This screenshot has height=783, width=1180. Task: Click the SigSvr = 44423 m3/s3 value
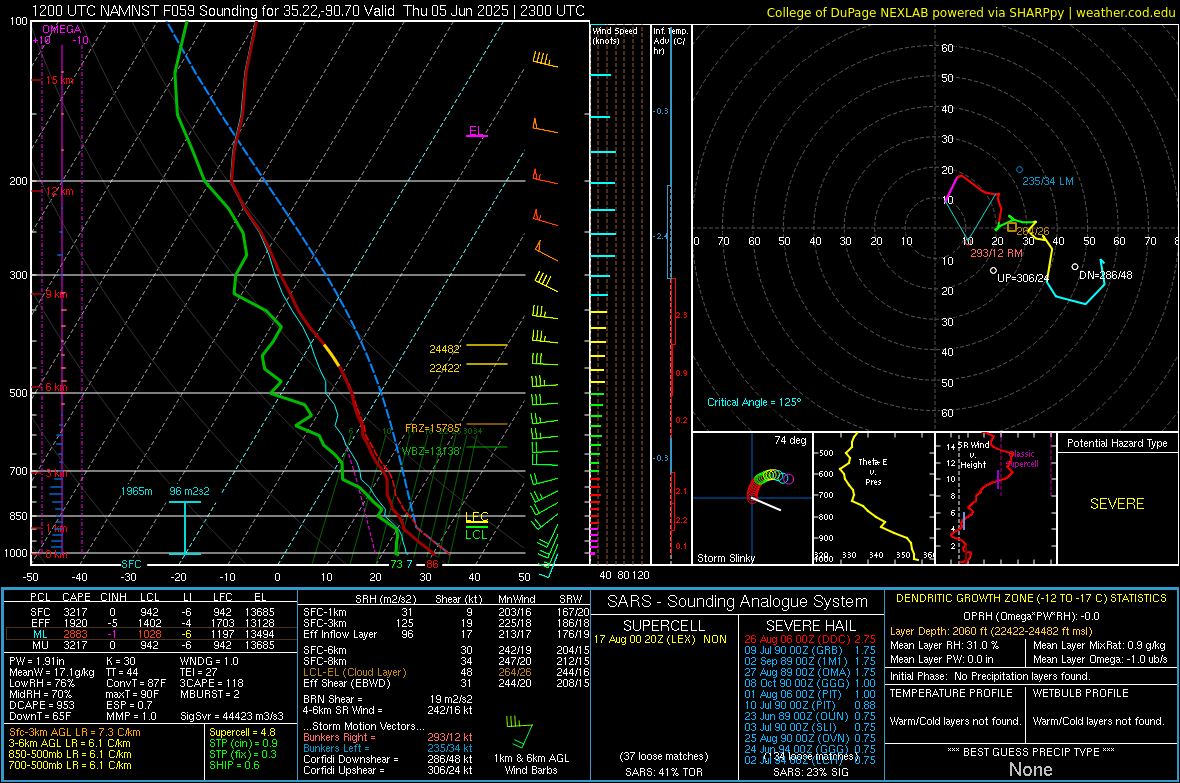(232, 716)
